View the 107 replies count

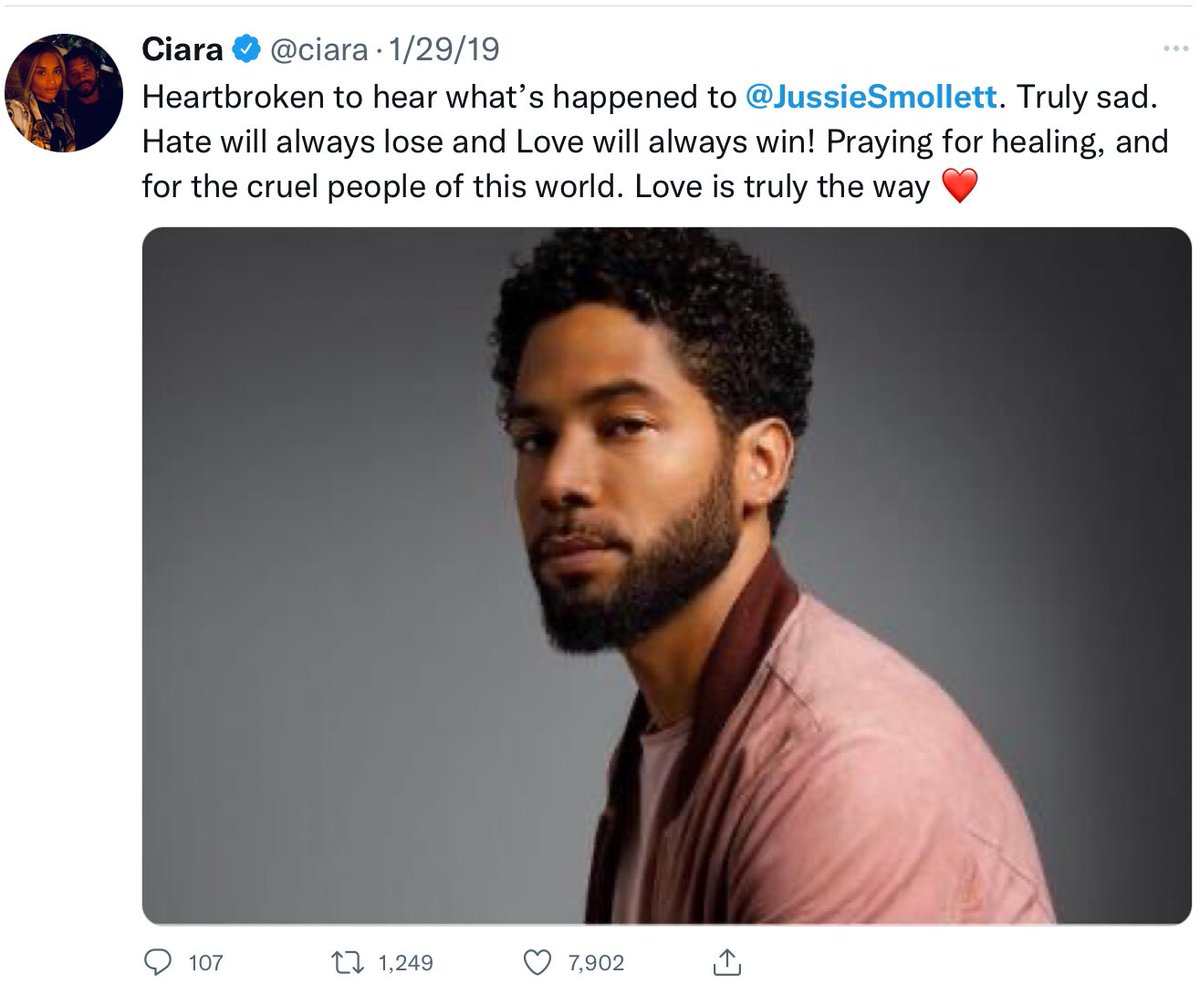click(x=205, y=963)
